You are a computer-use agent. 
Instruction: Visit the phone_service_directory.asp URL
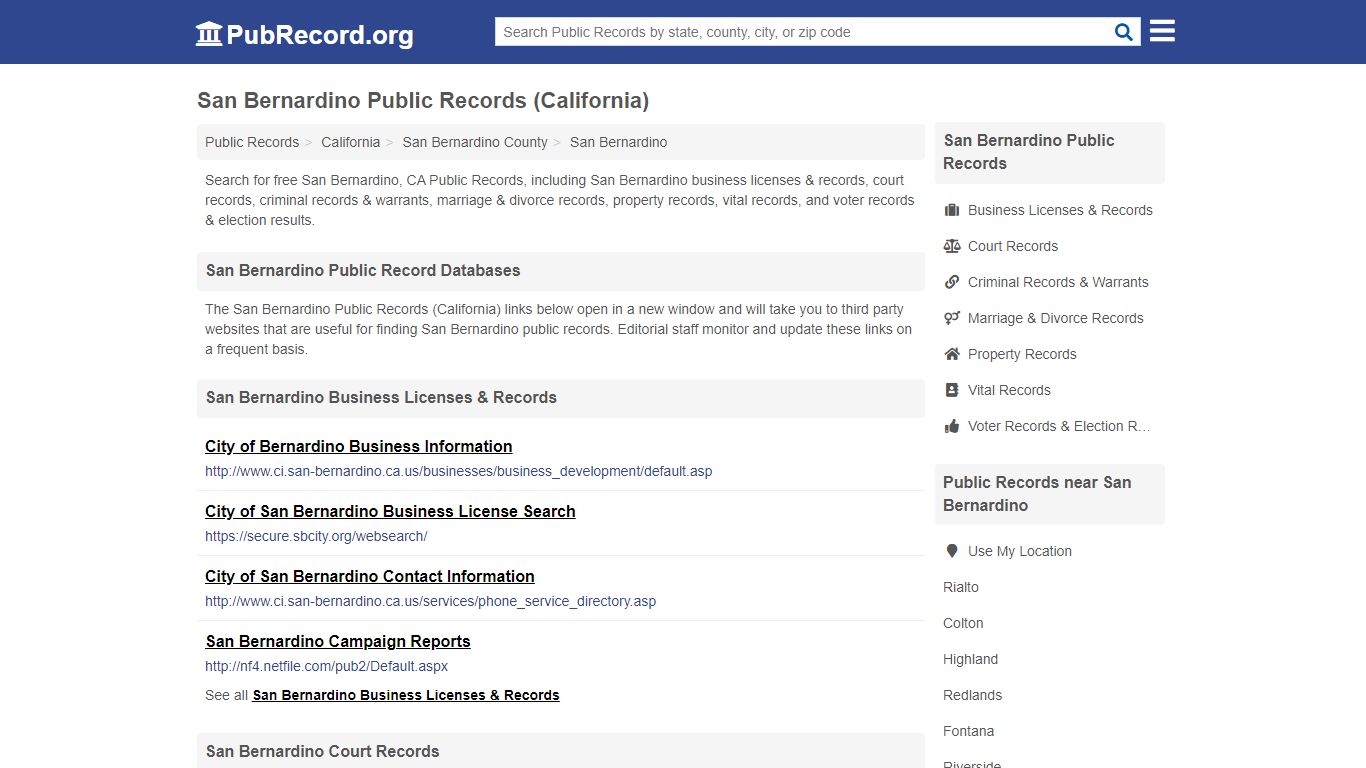pos(431,601)
